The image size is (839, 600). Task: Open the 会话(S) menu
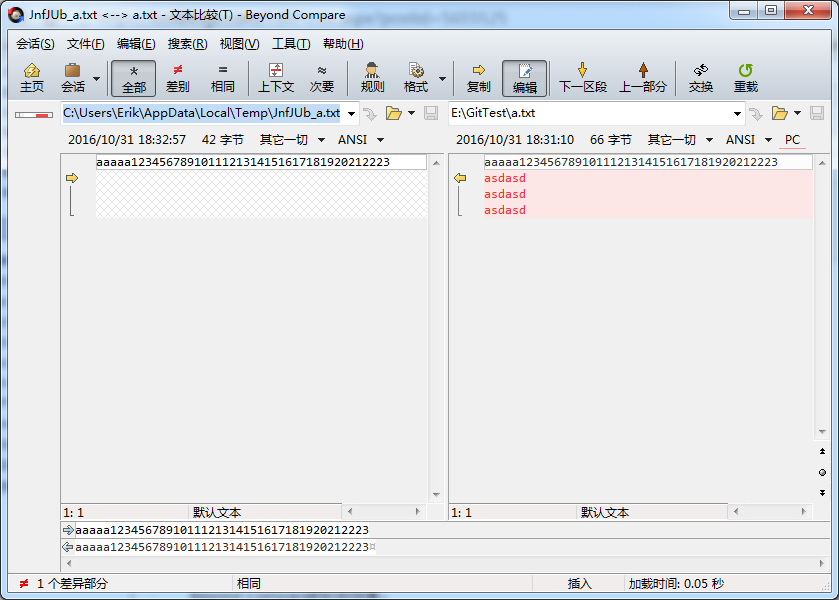(35, 44)
